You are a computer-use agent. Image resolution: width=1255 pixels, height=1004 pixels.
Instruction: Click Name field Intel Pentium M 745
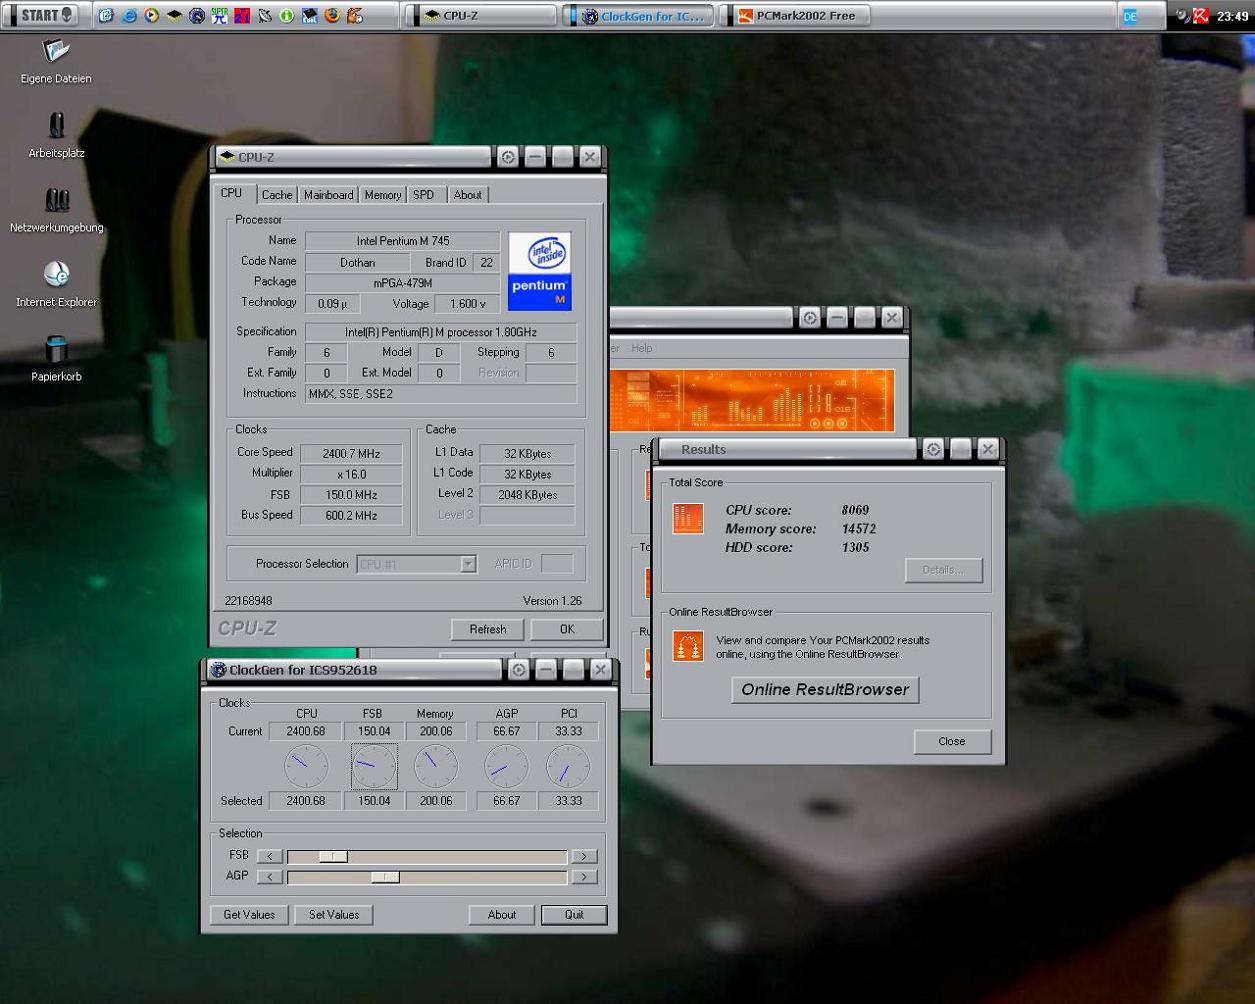[402, 241]
